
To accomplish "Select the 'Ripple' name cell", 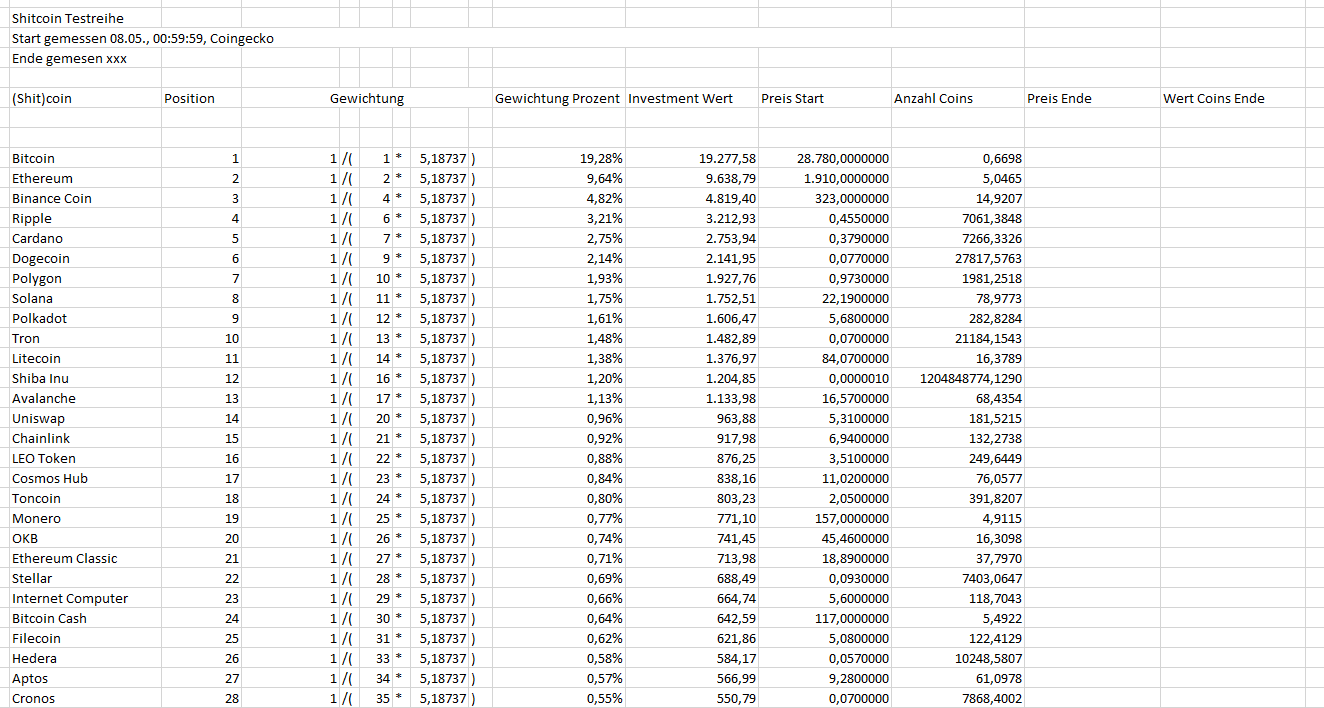I will (86, 218).
